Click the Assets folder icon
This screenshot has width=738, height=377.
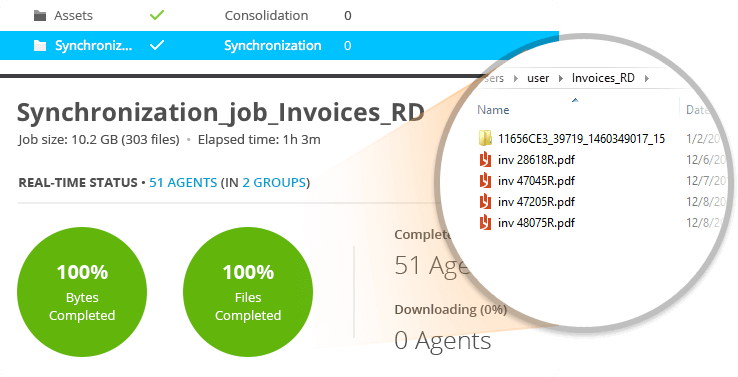pyautogui.click(x=40, y=16)
